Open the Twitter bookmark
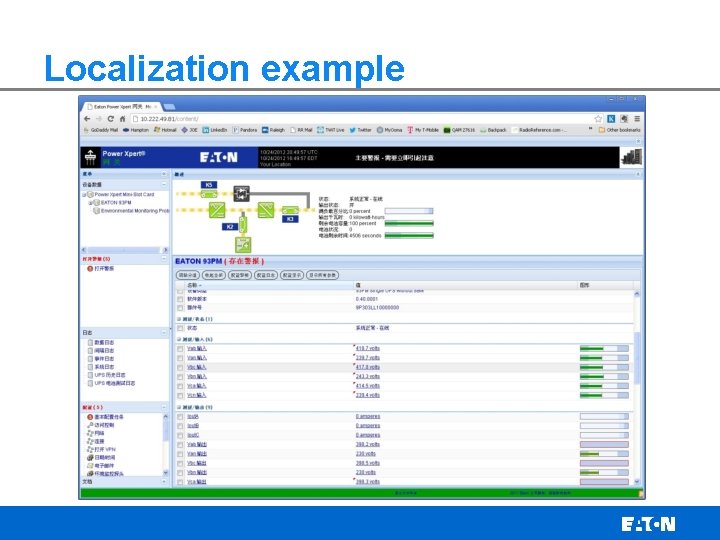Image resolution: width=720 pixels, height=540 pixels. [360, 130]
